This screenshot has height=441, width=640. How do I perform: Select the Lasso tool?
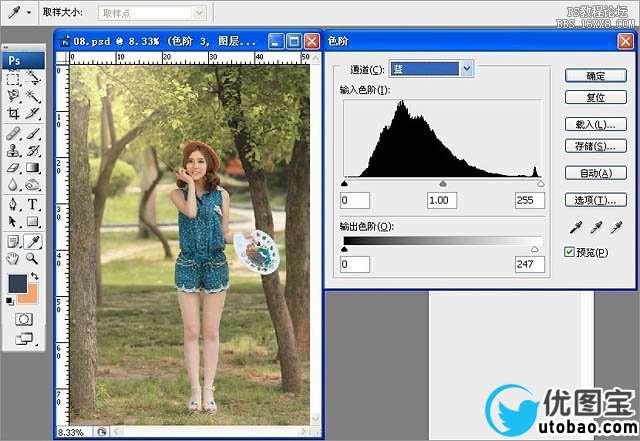[x=13, y=95]
